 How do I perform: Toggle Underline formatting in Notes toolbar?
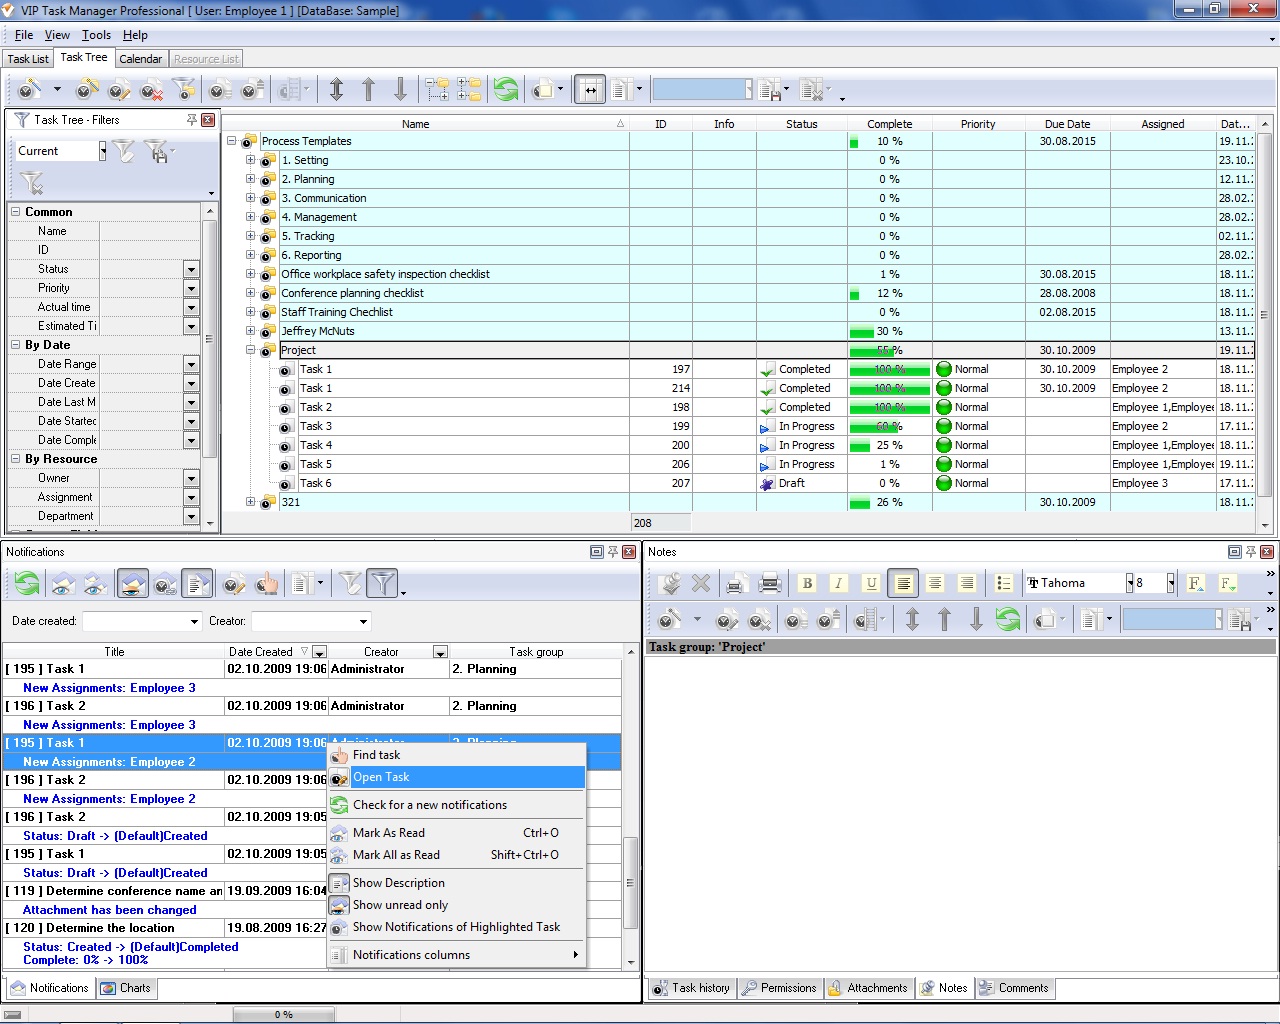click(871, 583)
